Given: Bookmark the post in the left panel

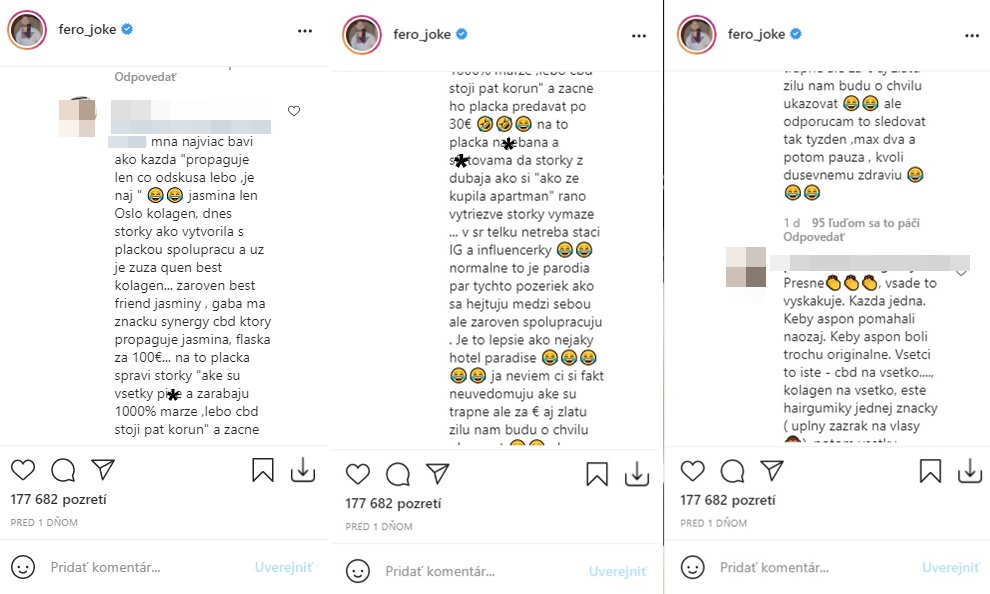Looking at the screenshot, I should [263, 470].
